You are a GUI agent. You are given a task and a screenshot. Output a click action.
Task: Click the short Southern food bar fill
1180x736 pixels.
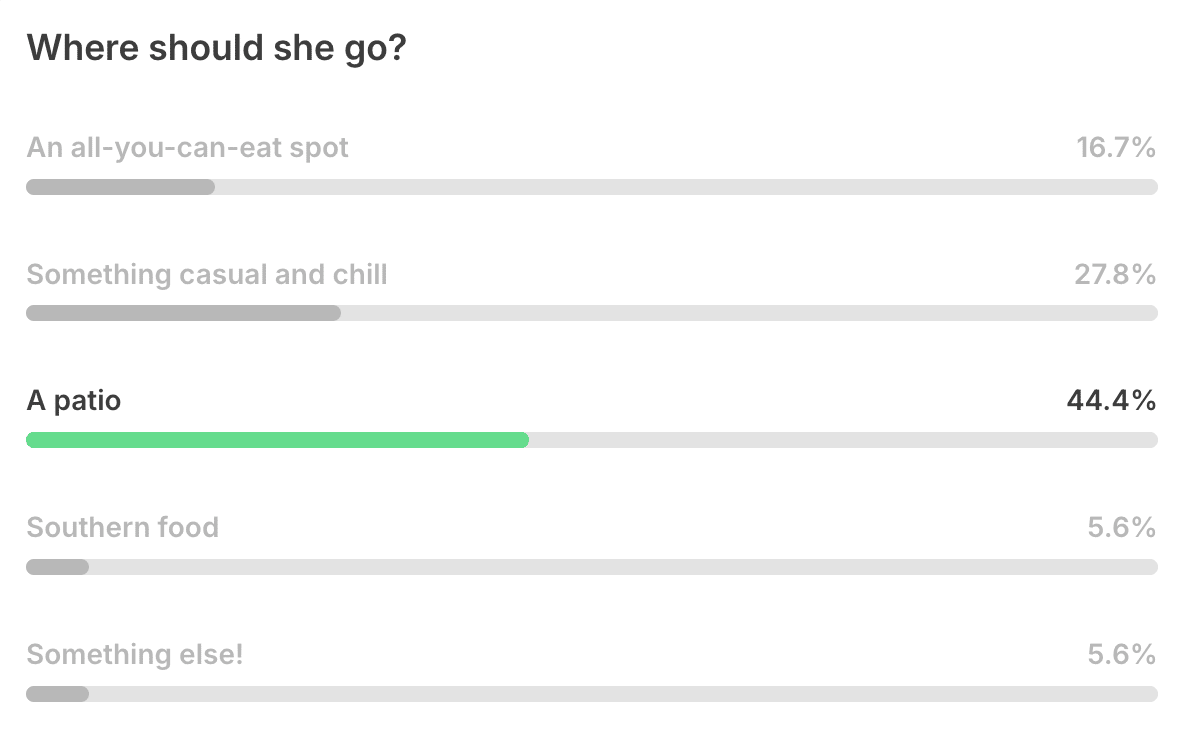[x=58, y=567]
